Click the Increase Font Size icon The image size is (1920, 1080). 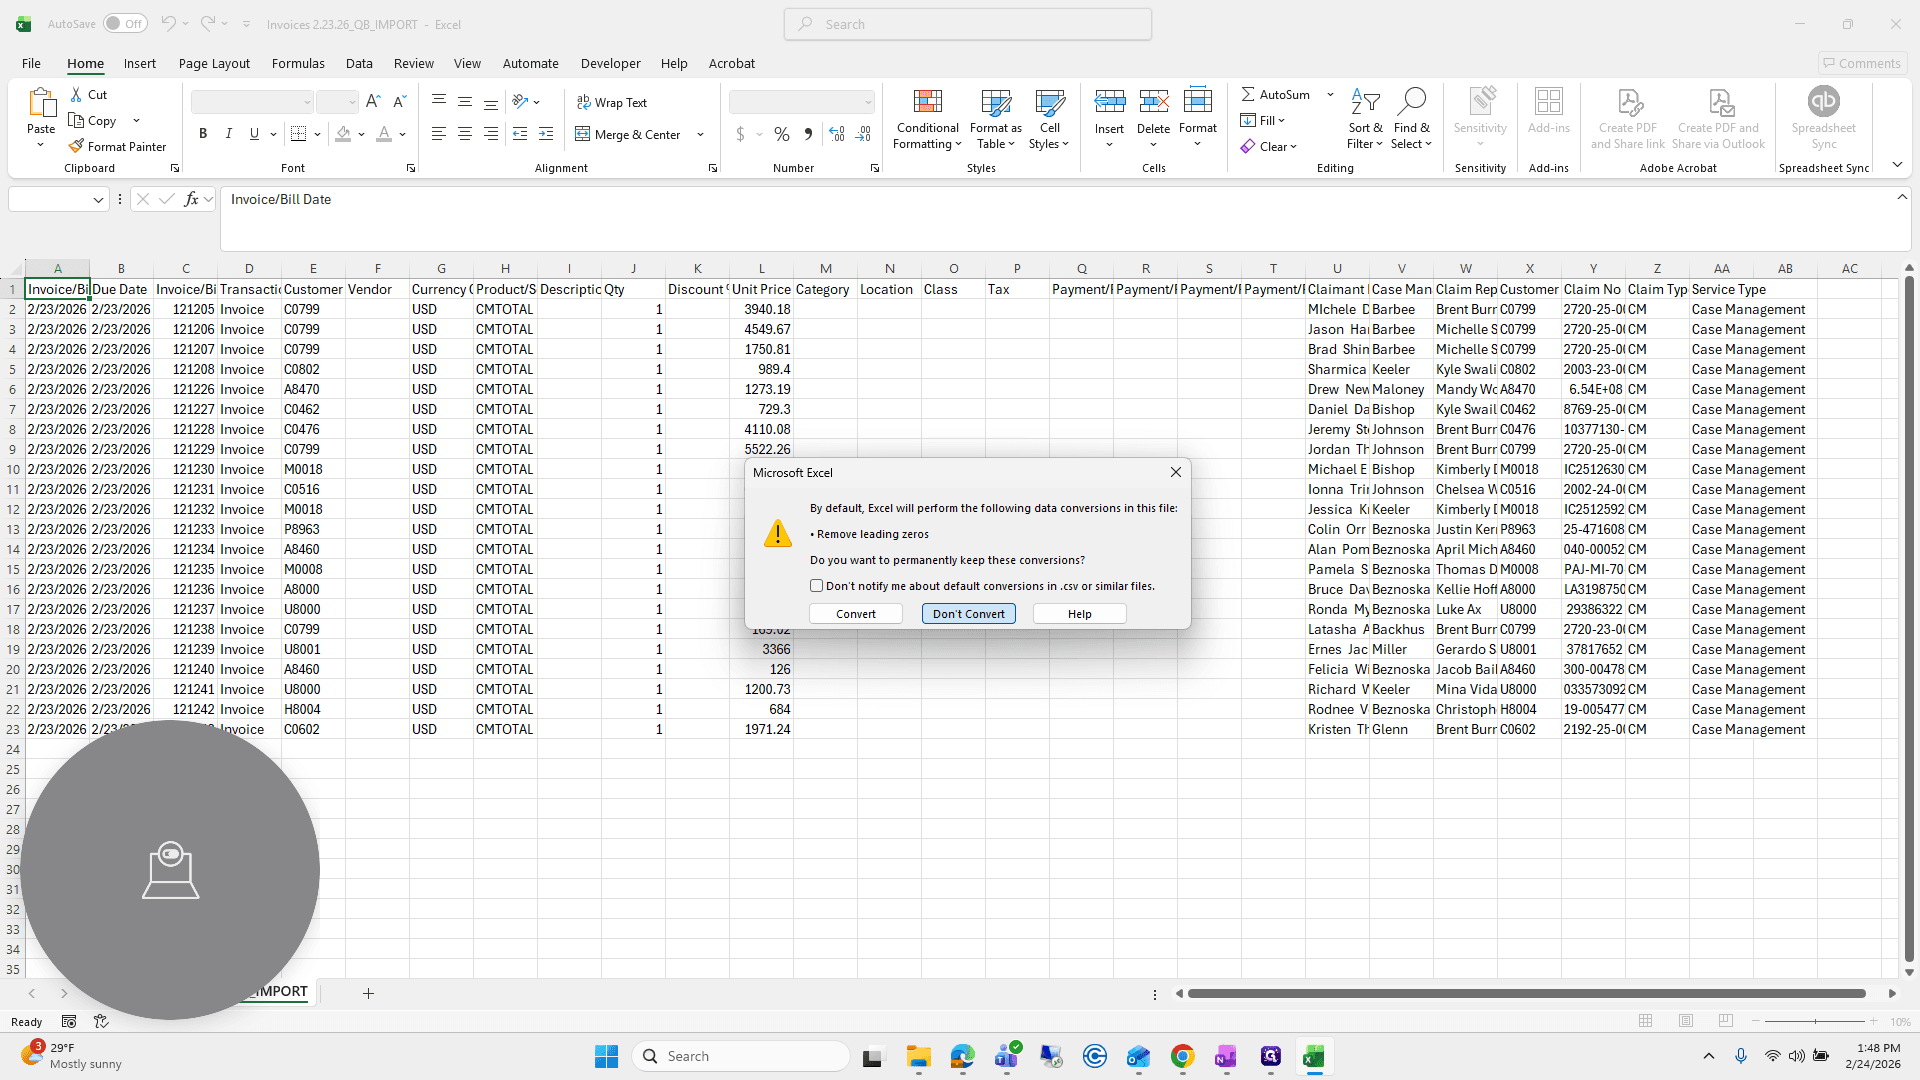373,101
